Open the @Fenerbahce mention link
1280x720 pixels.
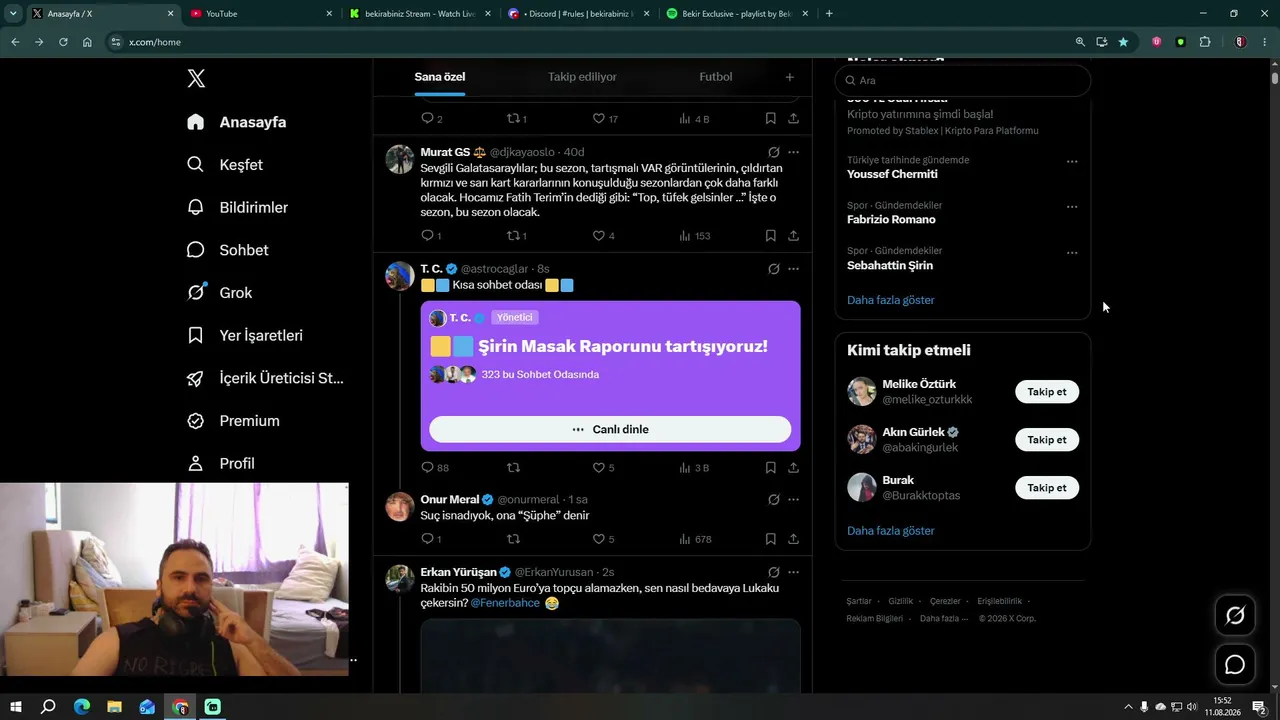(x=505, y=603)
